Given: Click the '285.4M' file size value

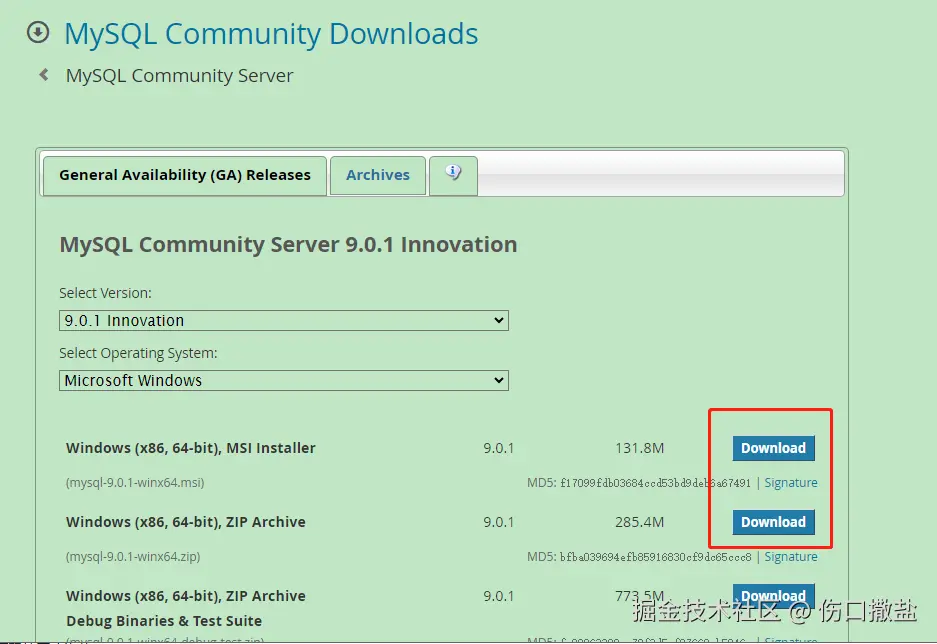Looking at the screenshot, I should coord(639,522).
